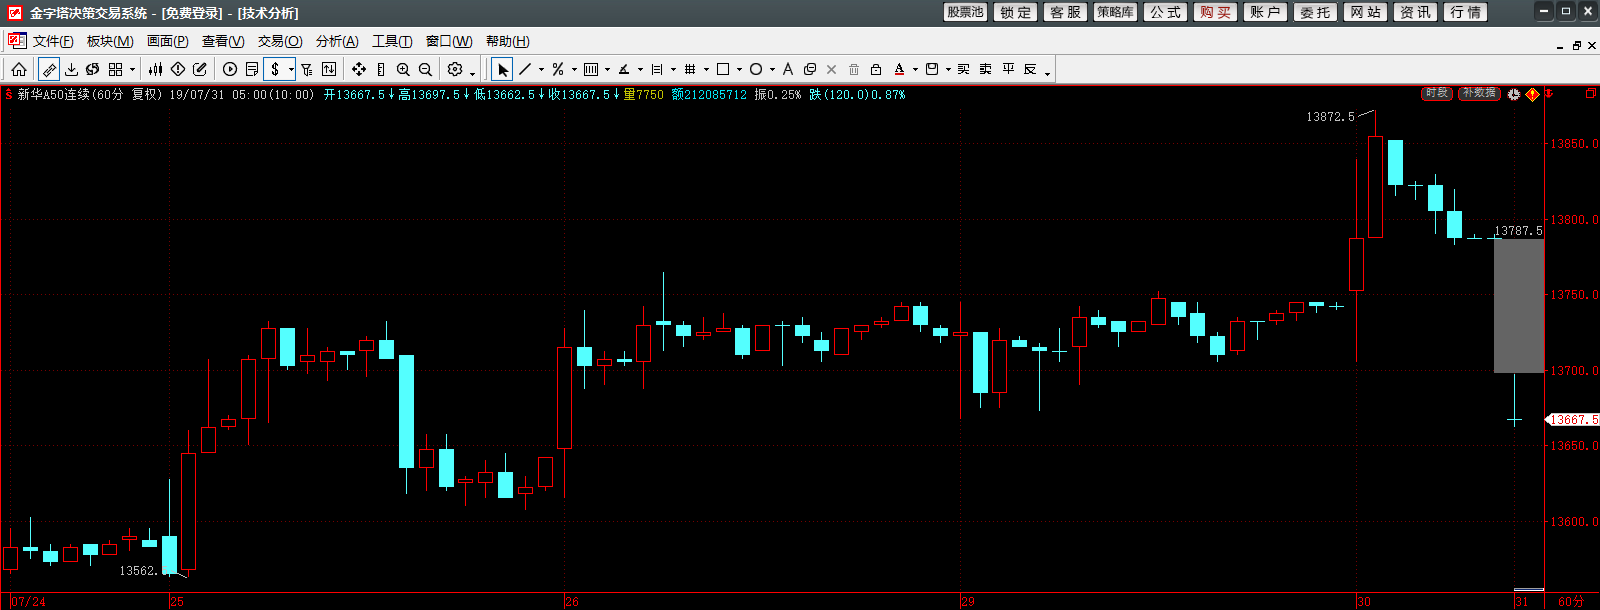Open the gear settings icon
1600x610 pixels.
click(455, 69)
